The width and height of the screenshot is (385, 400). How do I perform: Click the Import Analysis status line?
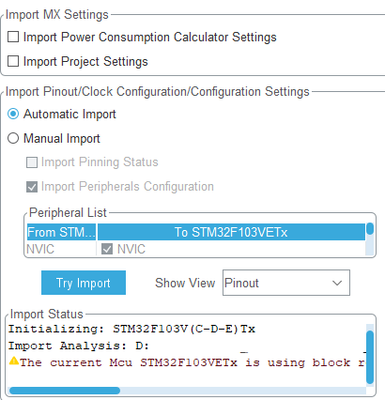tap(79, 346)
